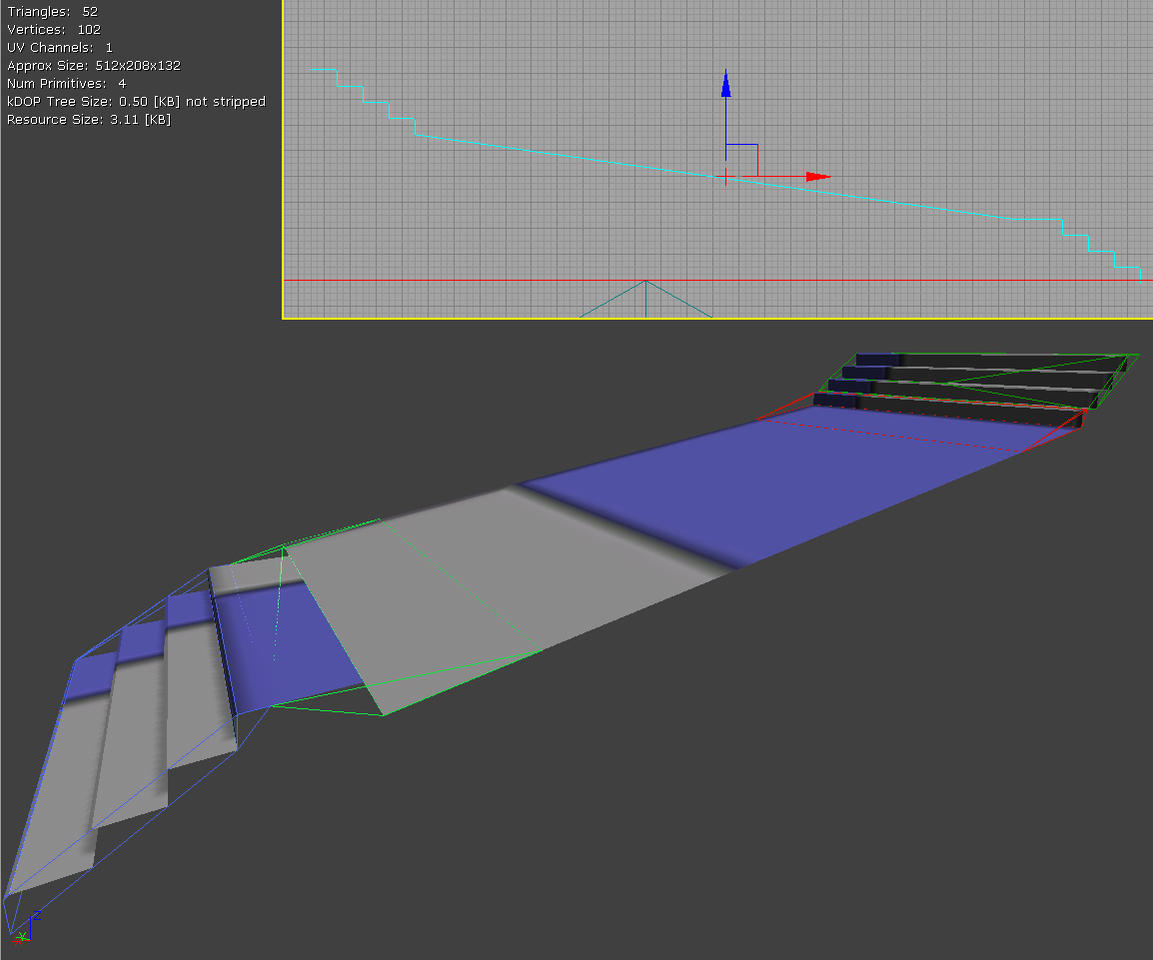Click the small blue axis bracket on the gizmo
The image size is (1153, 960).
(742, 146)
